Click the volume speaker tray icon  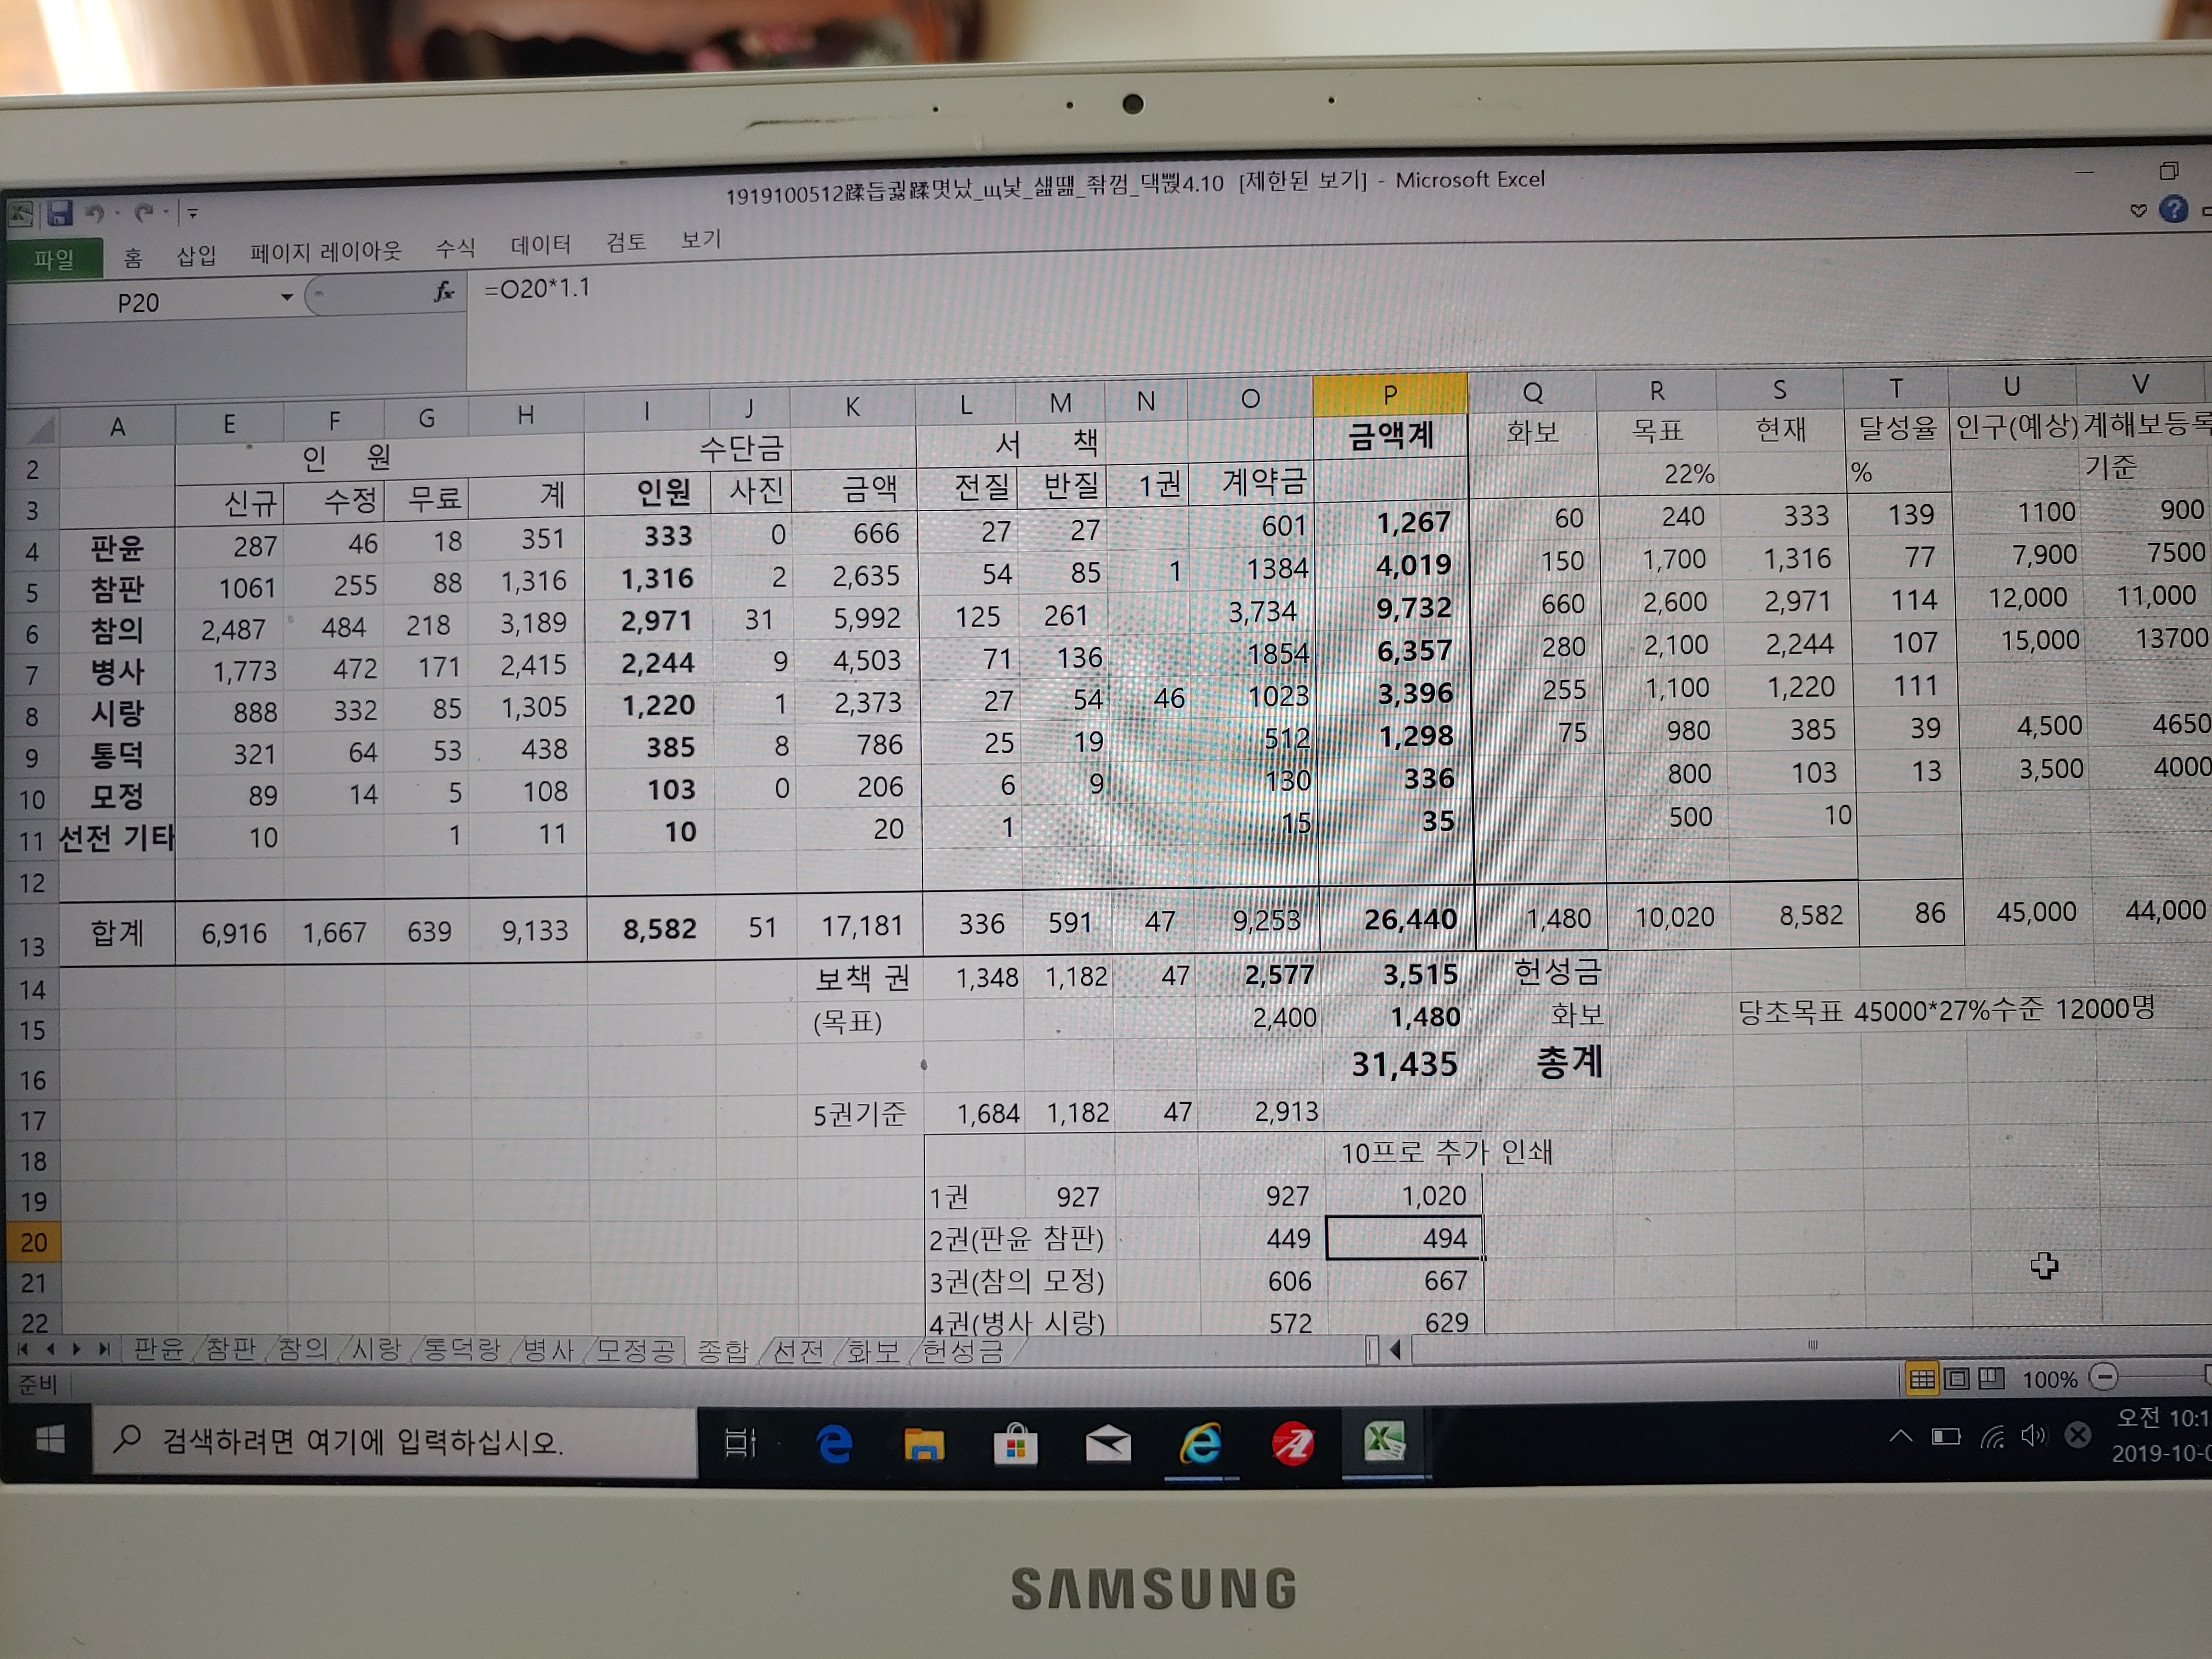click(2033, 1436)
